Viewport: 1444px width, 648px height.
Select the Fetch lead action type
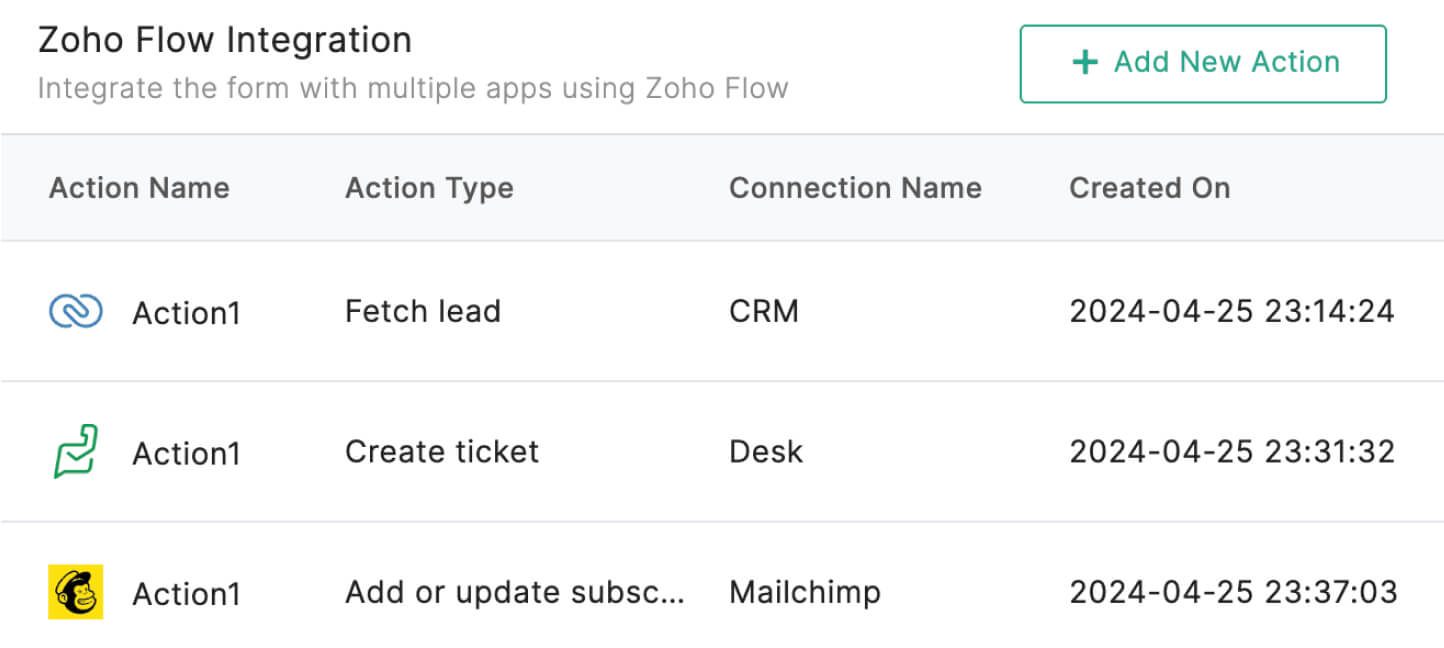[x=423, y=312]
